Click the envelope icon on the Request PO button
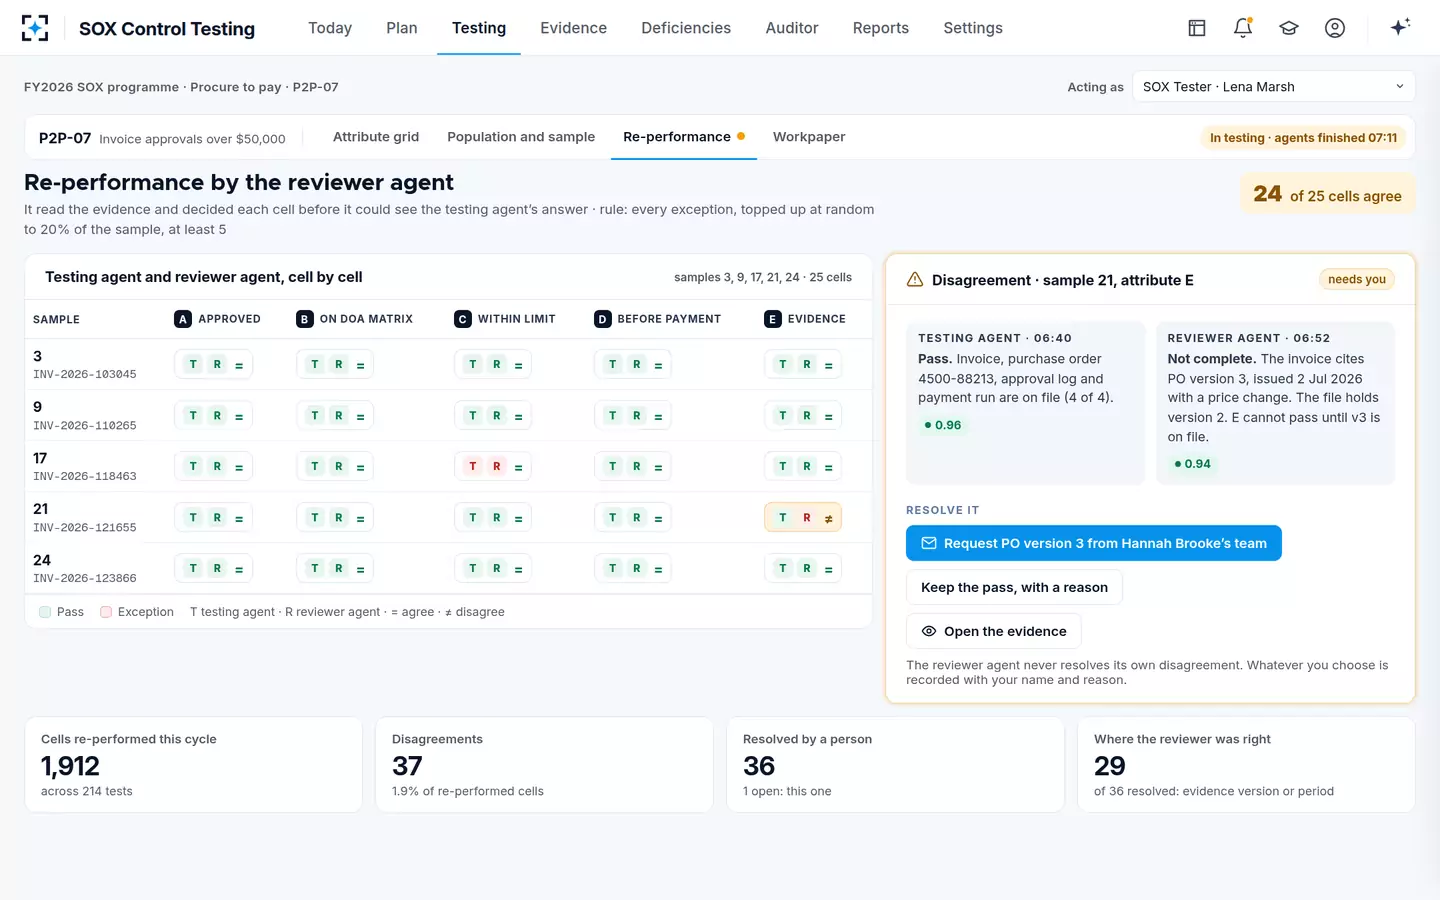 [x=929, y=543]
